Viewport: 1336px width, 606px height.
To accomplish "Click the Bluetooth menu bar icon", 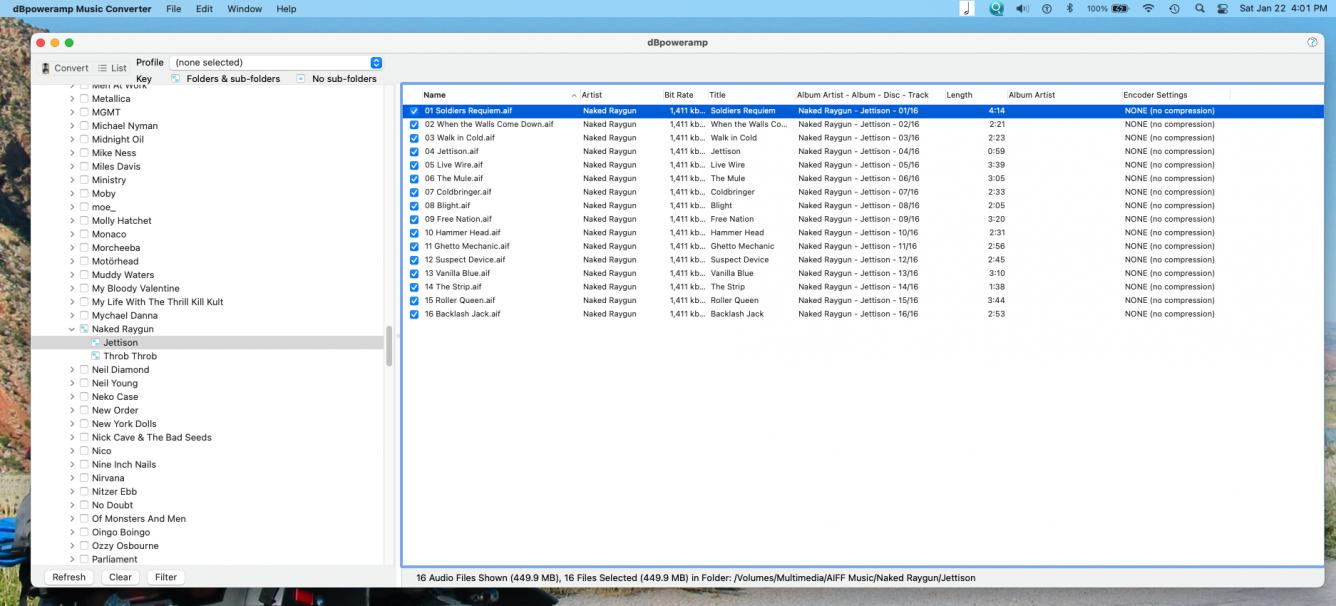I will tap(1069, 9).
